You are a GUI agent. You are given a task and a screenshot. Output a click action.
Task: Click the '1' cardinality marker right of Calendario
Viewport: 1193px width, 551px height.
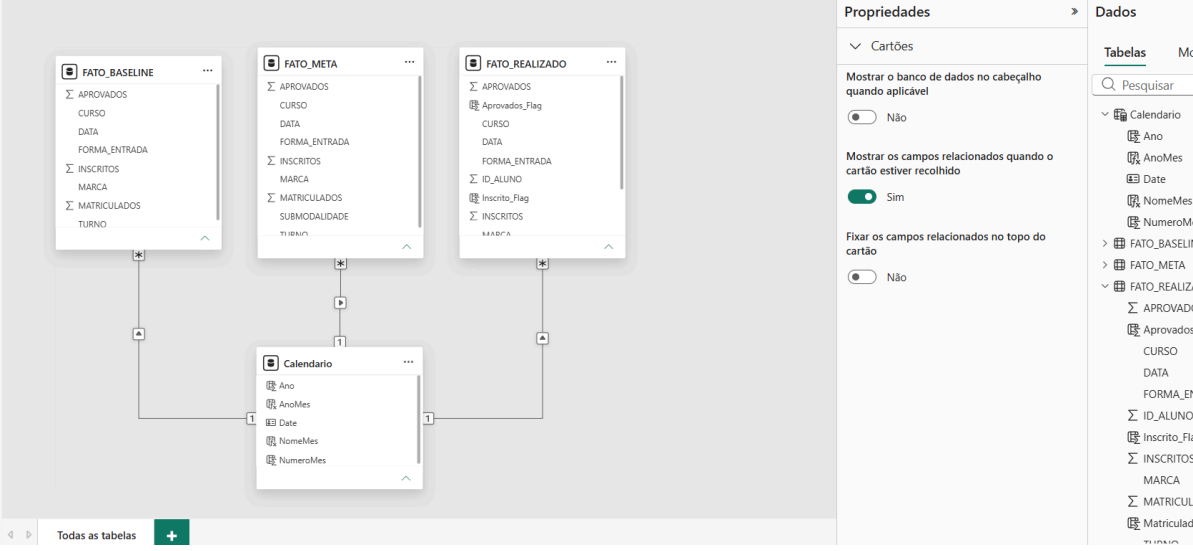428,419
